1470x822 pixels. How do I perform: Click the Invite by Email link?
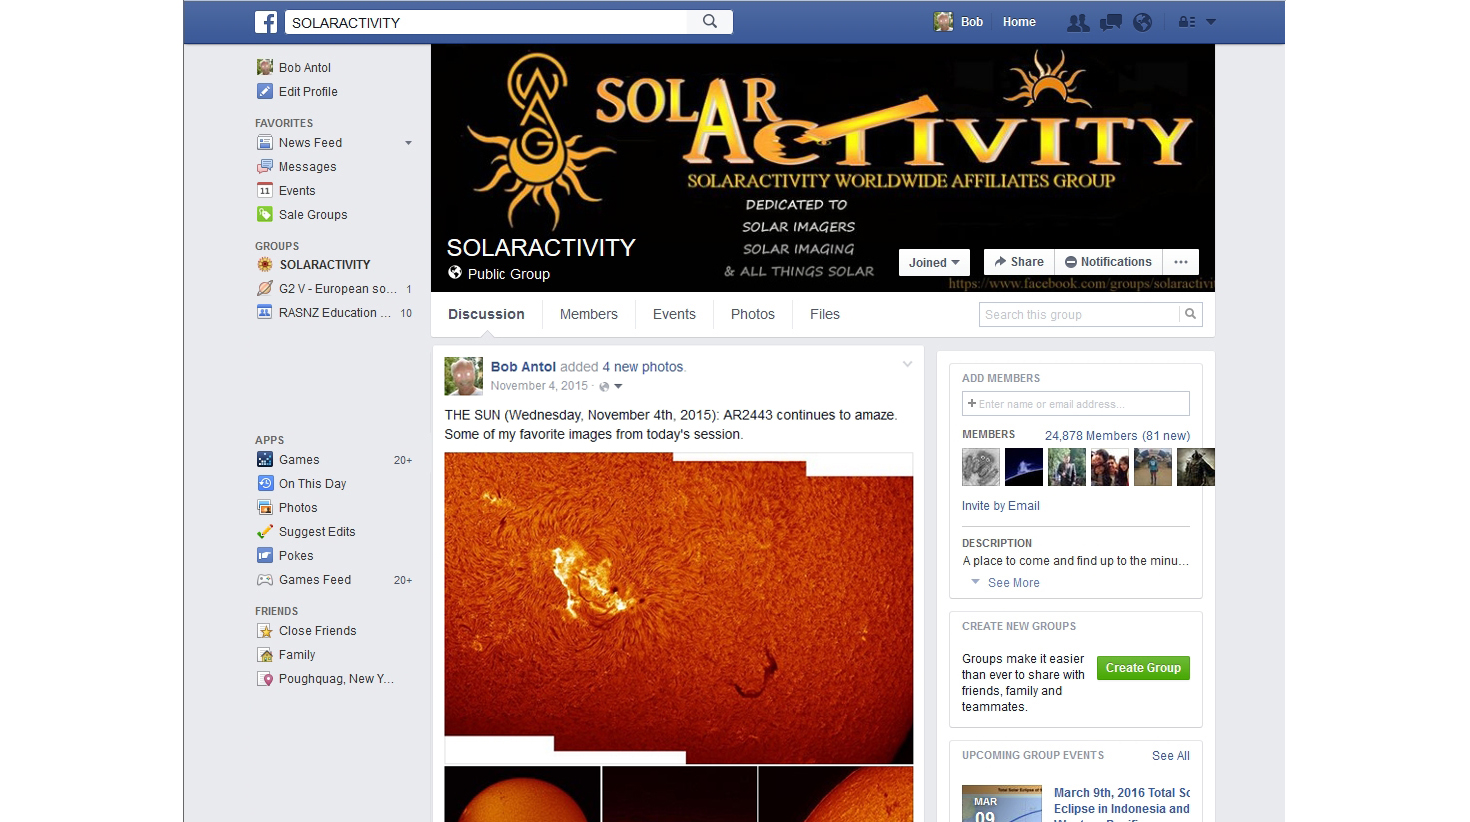(x=1001, y=506)
